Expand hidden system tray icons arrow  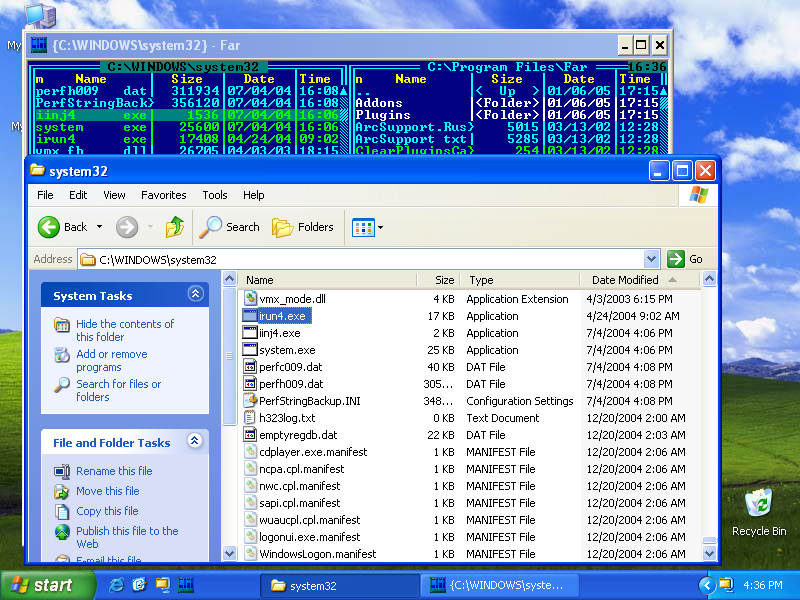[x=706, y=585]
